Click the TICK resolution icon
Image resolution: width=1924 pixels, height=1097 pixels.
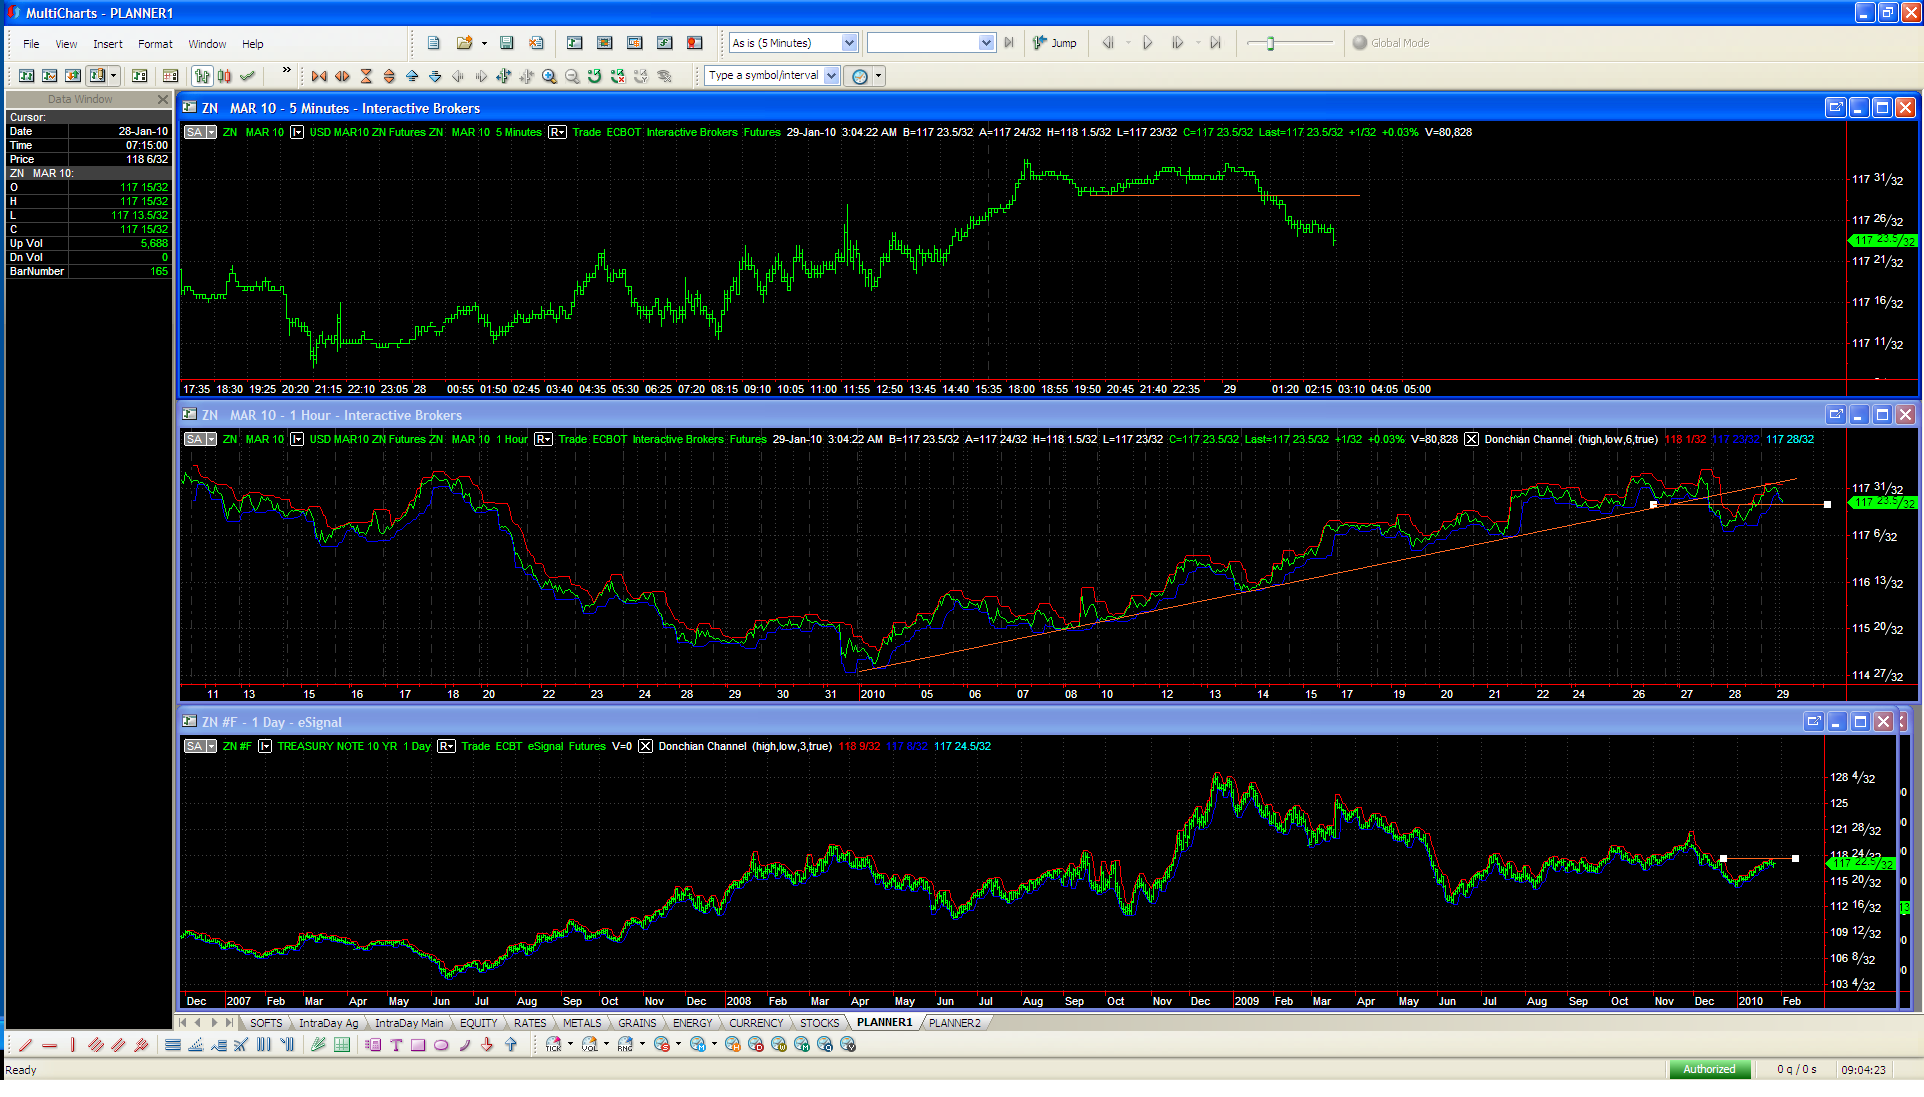pos(553,1045)
